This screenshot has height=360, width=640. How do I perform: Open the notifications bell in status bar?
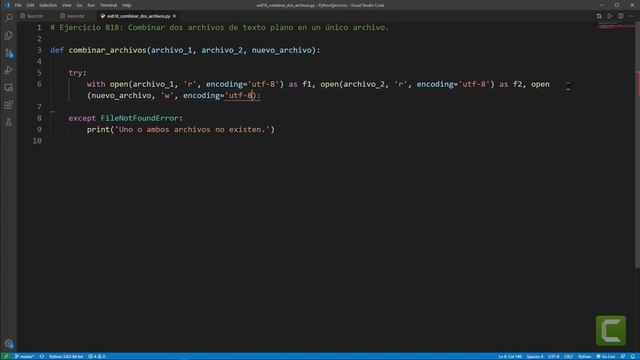tap(633, 356)
